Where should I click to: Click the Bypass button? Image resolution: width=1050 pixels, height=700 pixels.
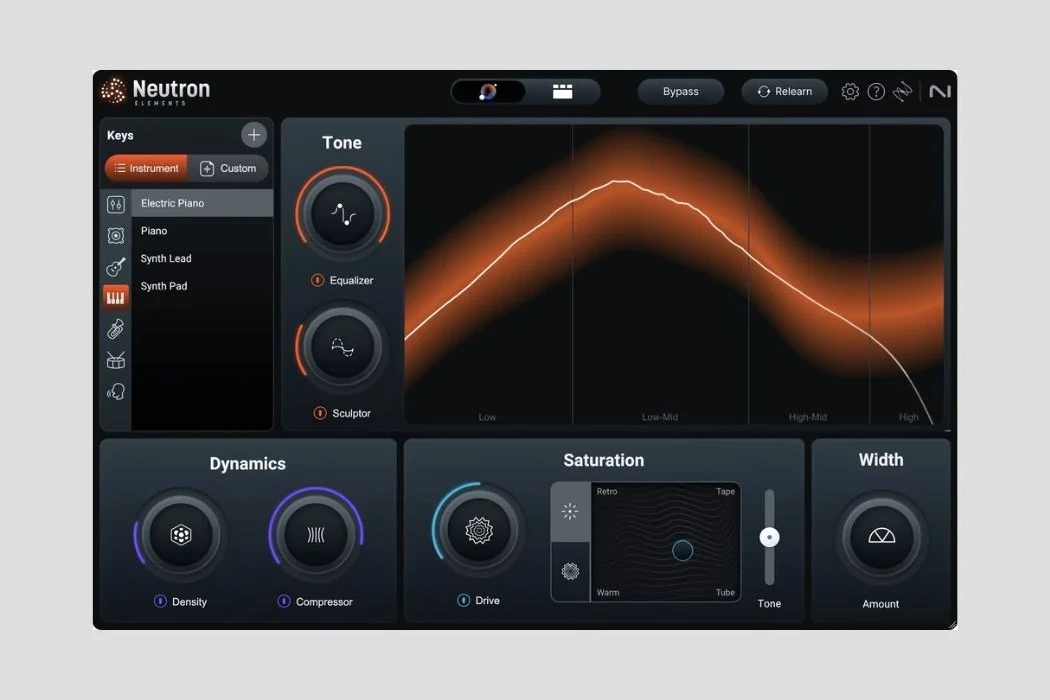tap(680, 92)
